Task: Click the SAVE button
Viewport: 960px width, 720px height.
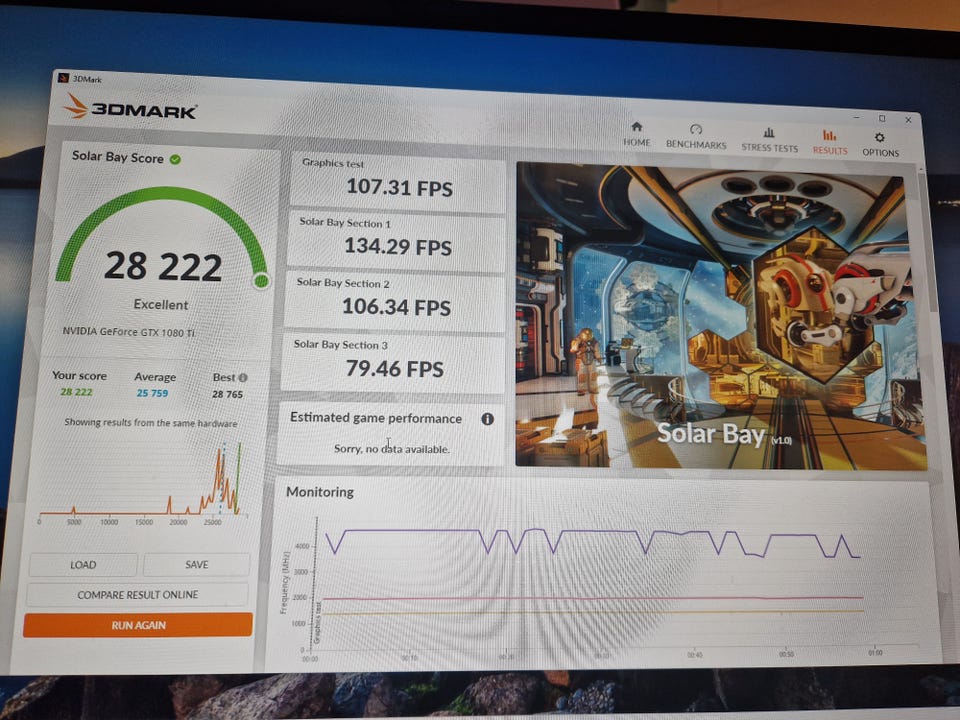Action: point(197,564)
